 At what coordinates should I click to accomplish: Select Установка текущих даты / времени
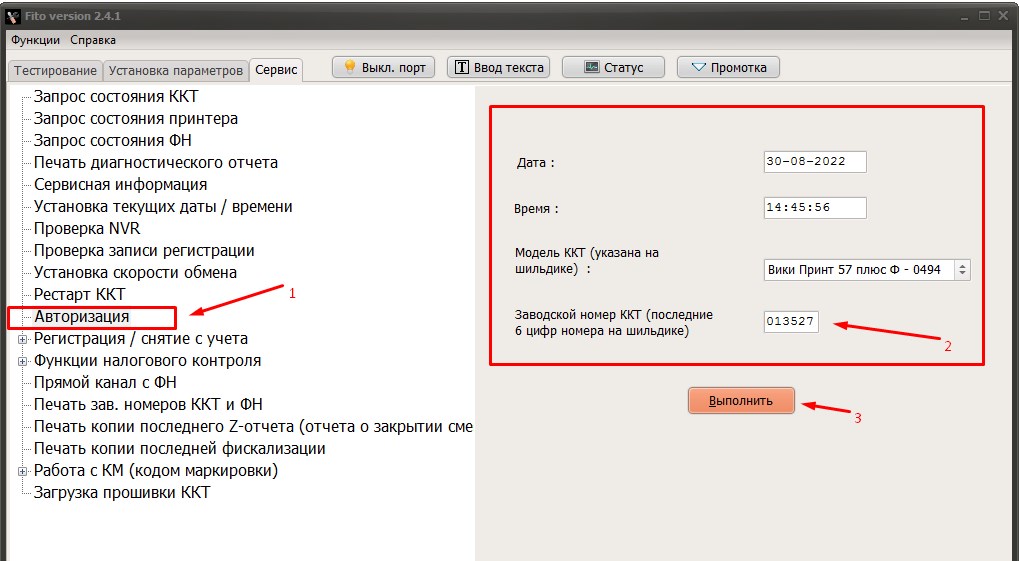(x=163, y=207)
